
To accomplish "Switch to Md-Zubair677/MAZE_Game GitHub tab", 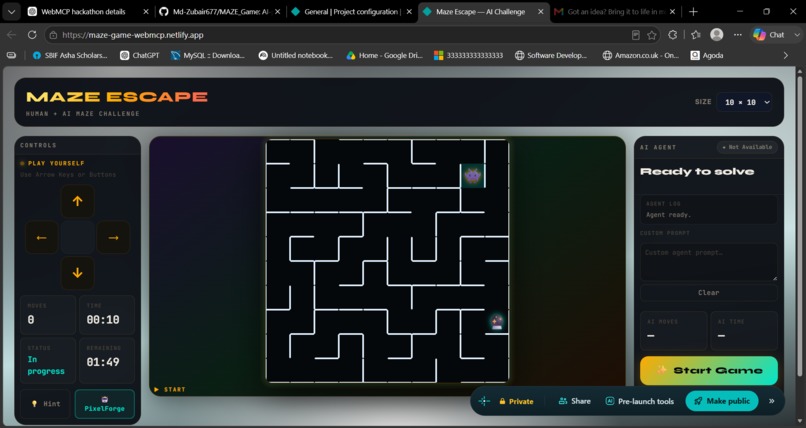I will pos(216,12).
